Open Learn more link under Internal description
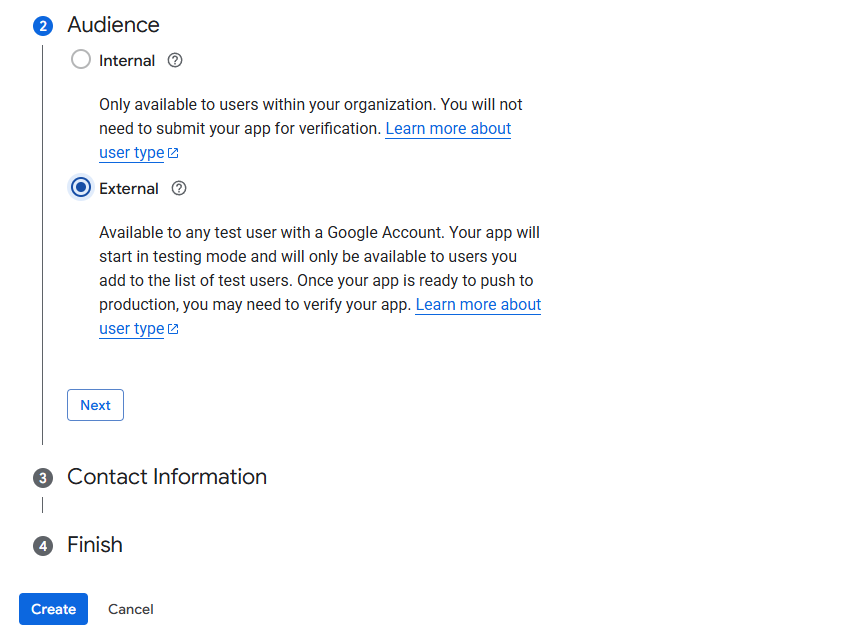Image resolution: width=850 pixels, height=630 pixels. (x=448, y=128)
